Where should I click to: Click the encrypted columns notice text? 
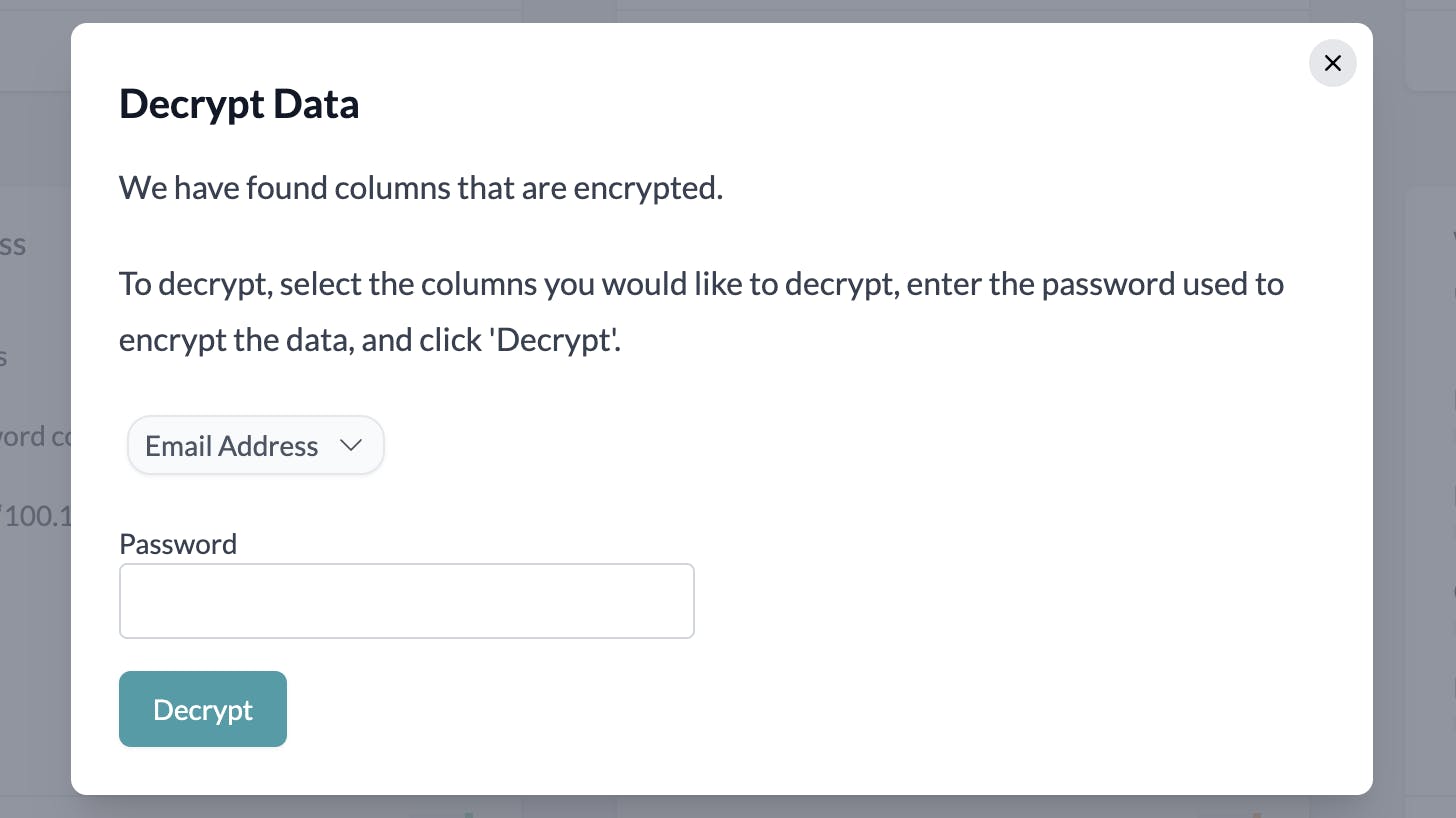420,187
